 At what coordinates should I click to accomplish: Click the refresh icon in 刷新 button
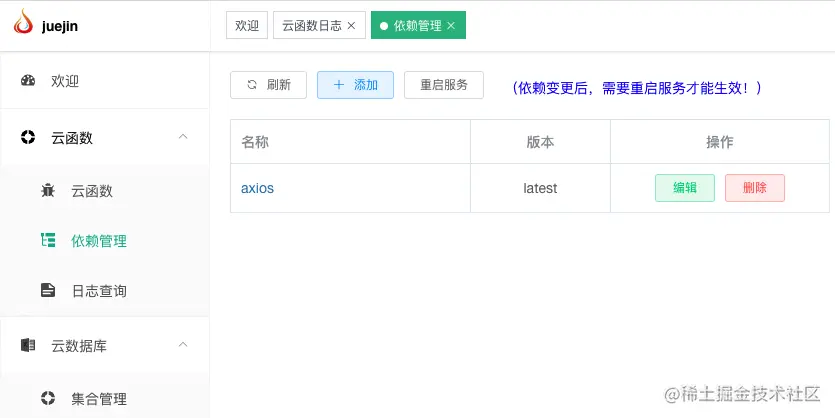252,85
